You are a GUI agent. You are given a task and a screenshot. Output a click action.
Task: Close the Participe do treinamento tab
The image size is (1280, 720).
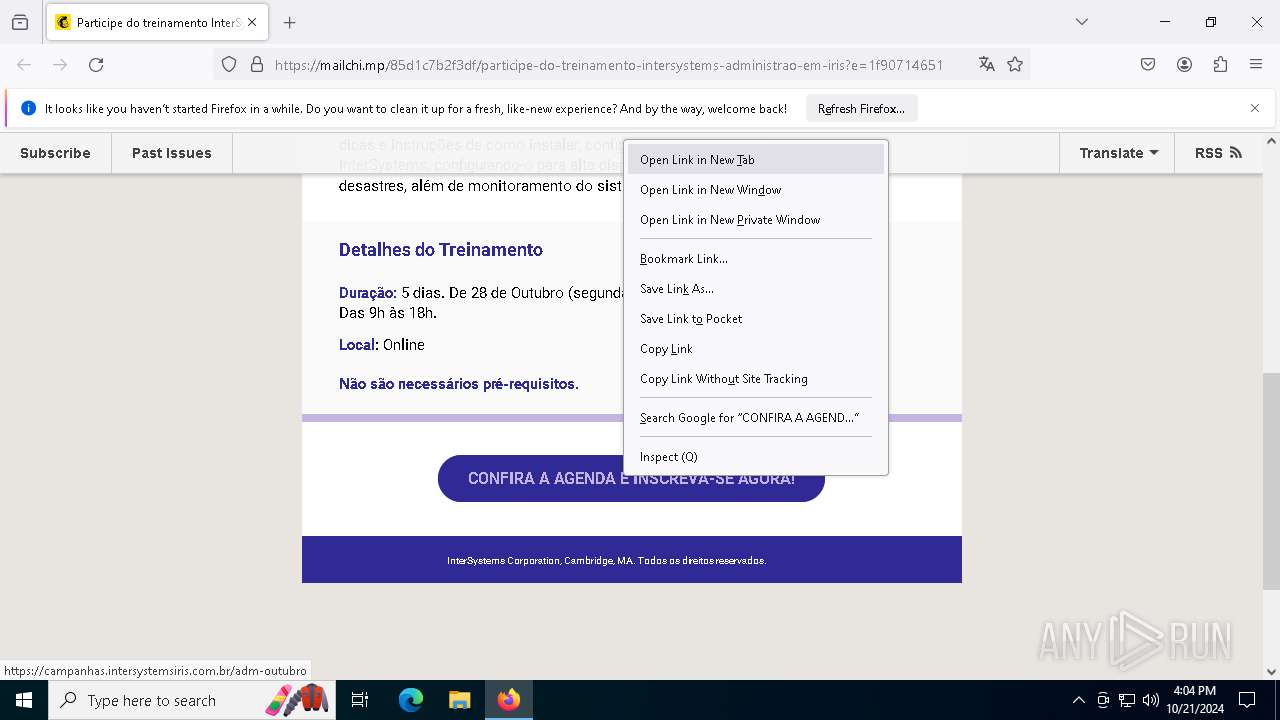tap(252, 22)
